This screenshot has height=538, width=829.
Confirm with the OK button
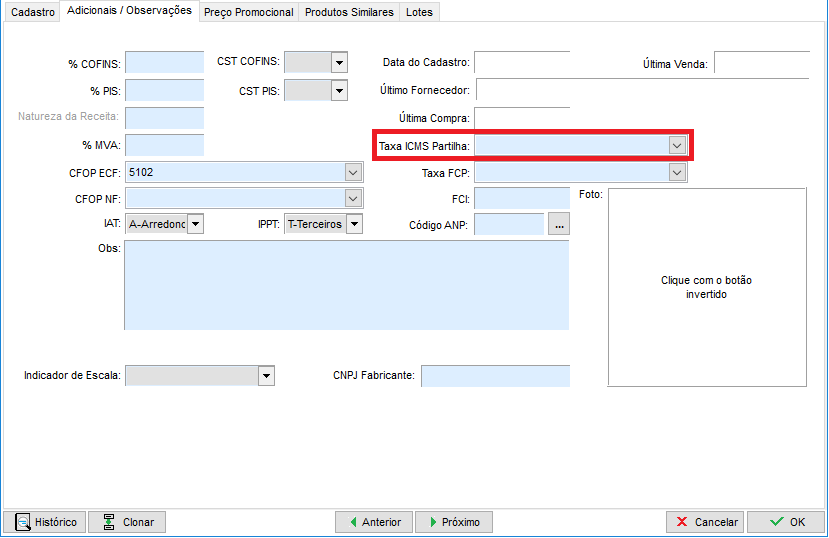coord(785,522)
